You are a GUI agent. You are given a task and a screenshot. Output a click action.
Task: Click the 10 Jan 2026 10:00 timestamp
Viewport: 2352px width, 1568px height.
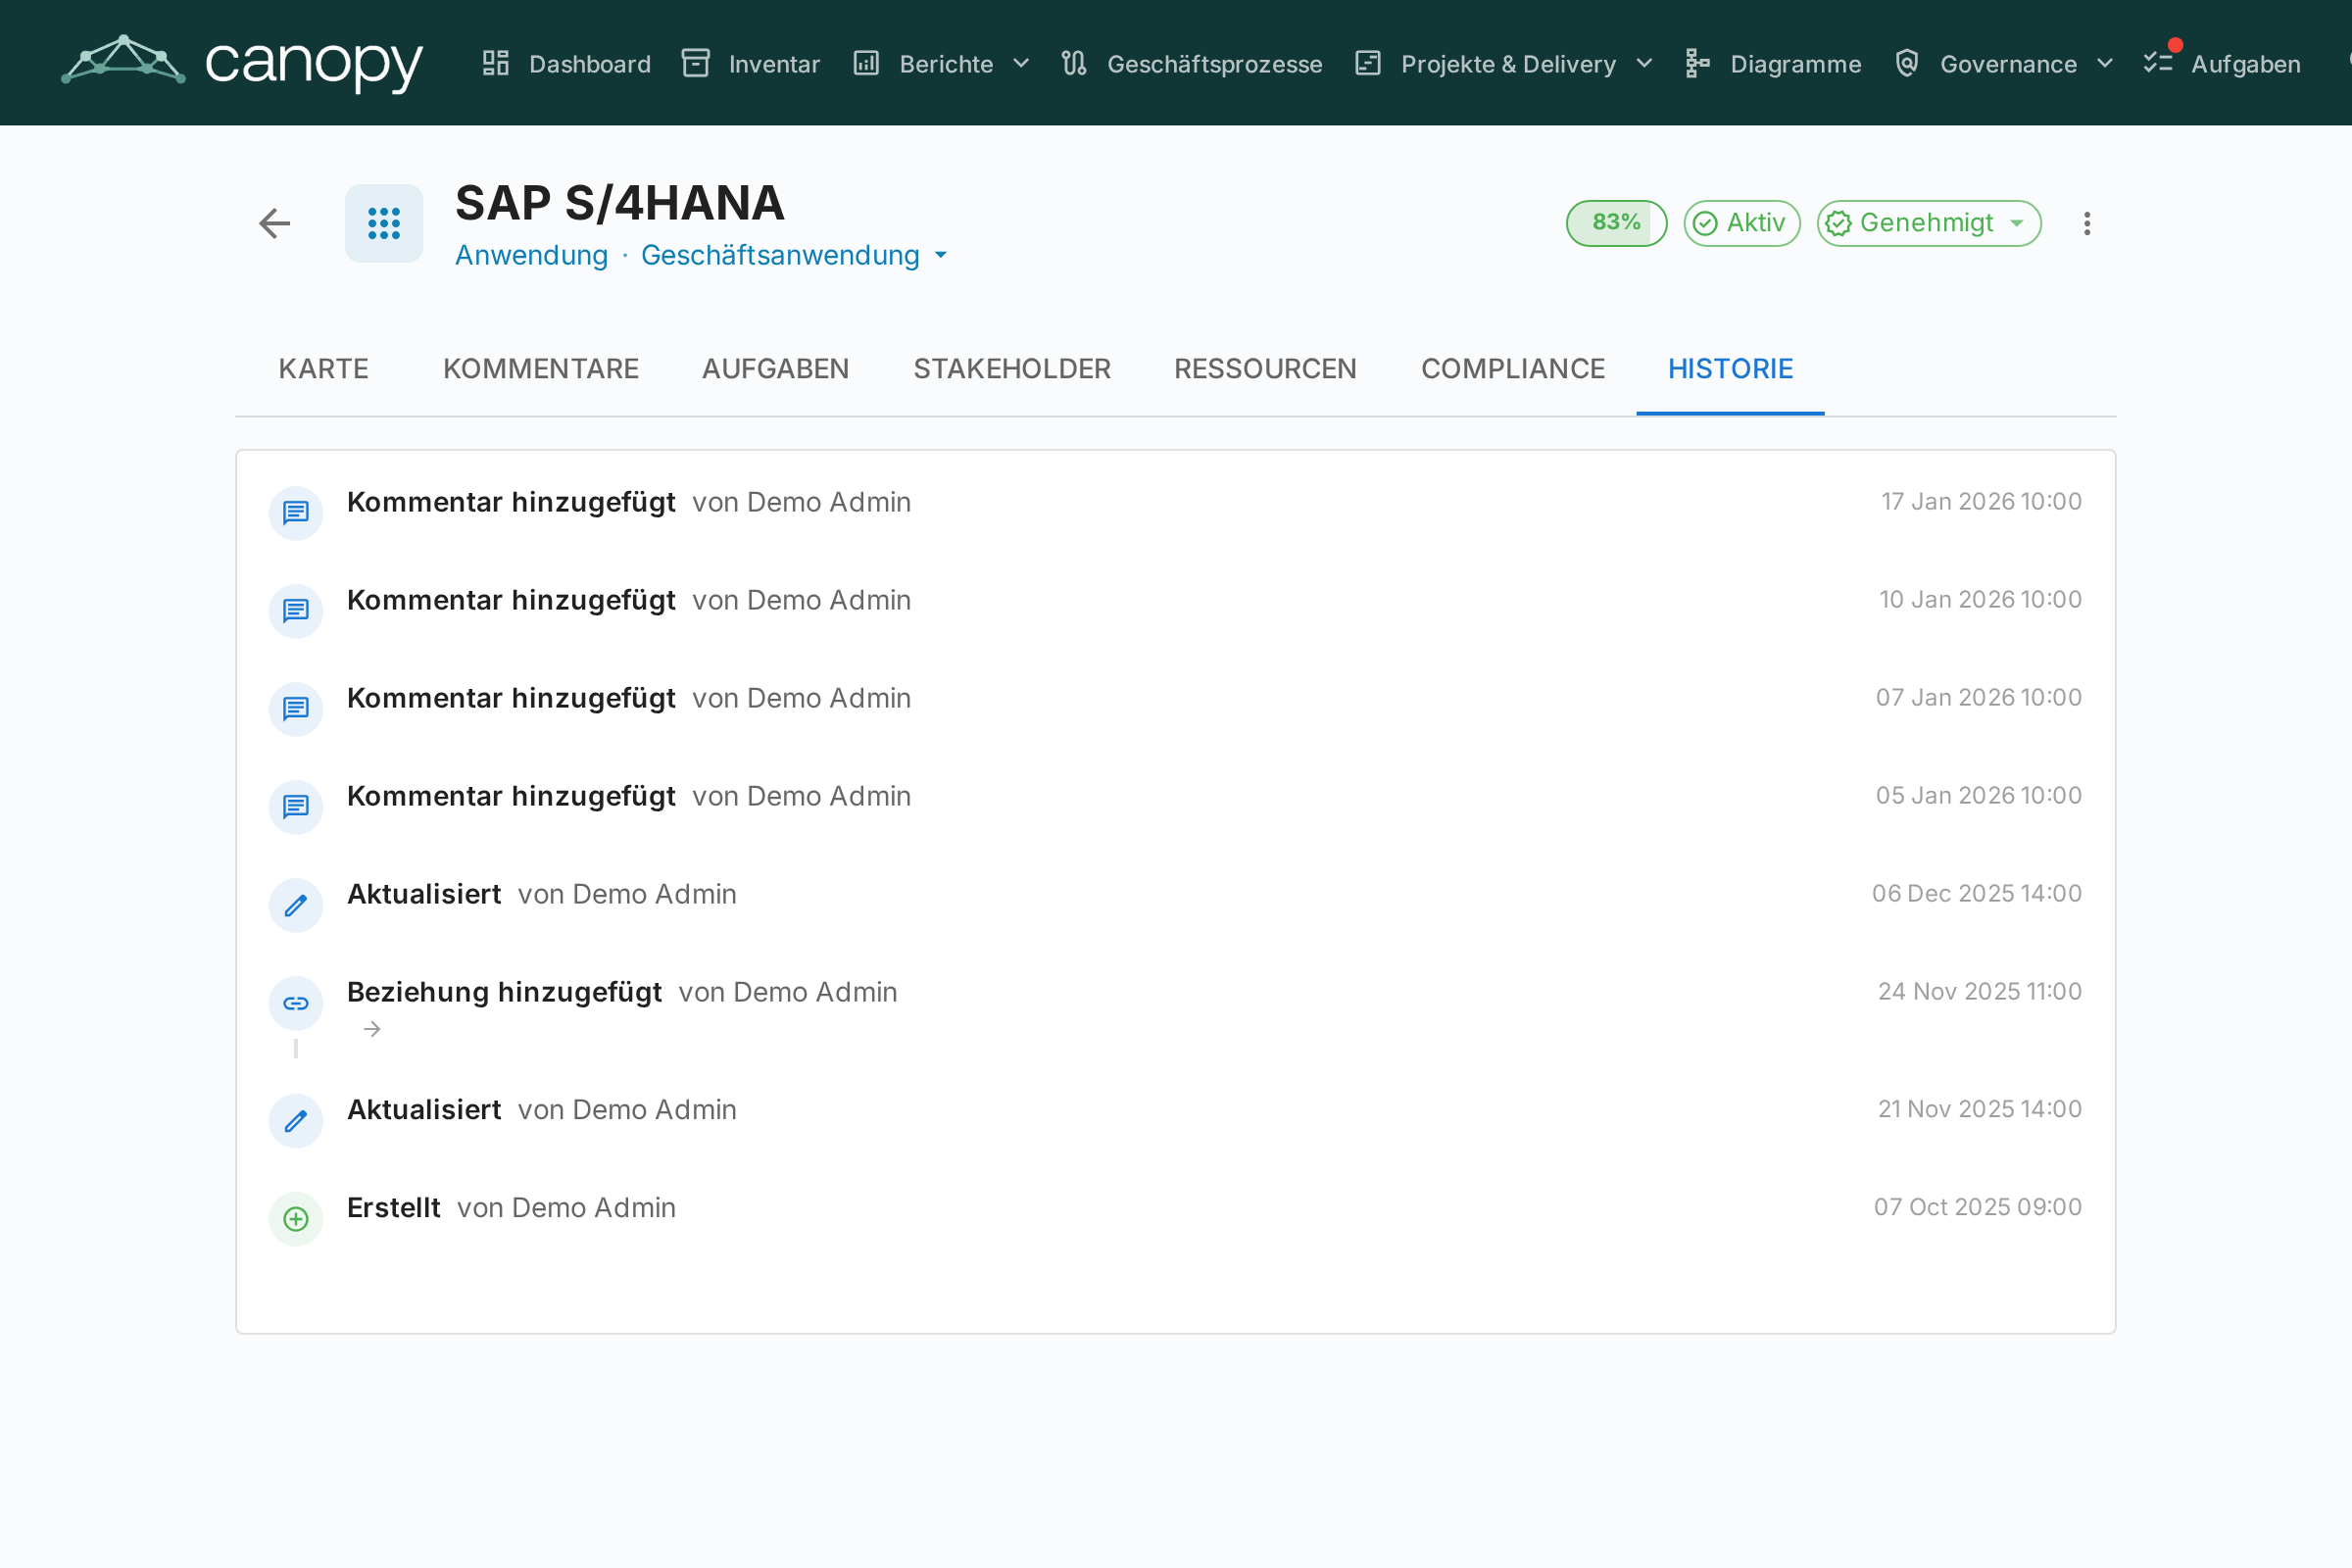pos(1980,599)
